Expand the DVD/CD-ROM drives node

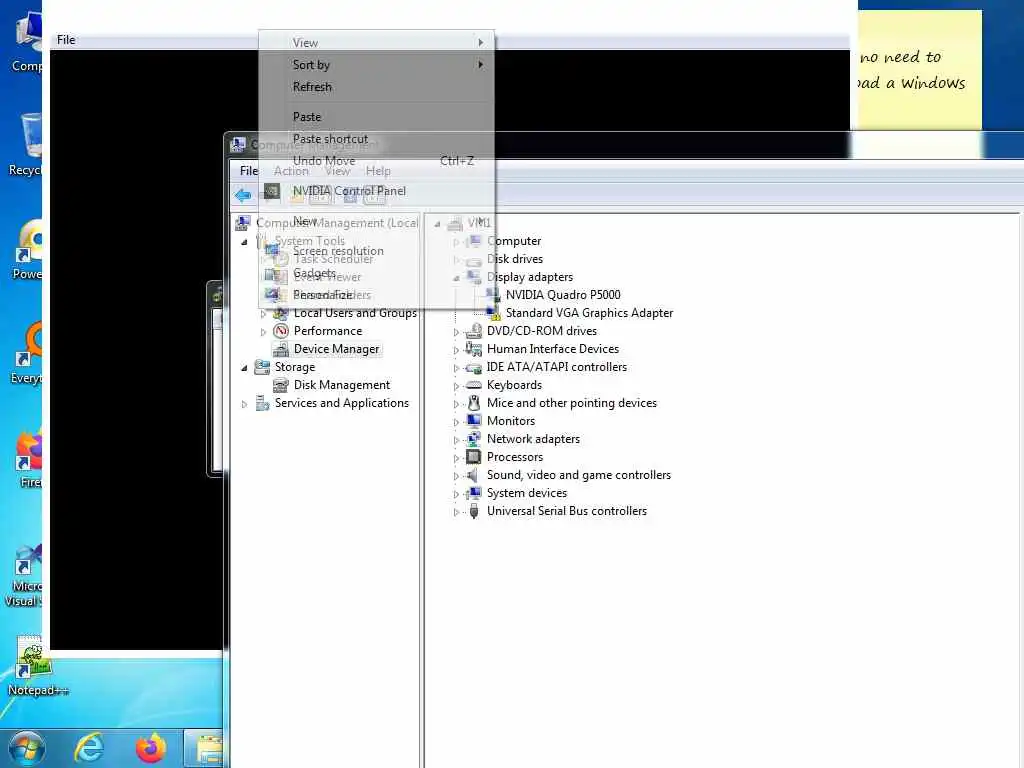[456, 332]
